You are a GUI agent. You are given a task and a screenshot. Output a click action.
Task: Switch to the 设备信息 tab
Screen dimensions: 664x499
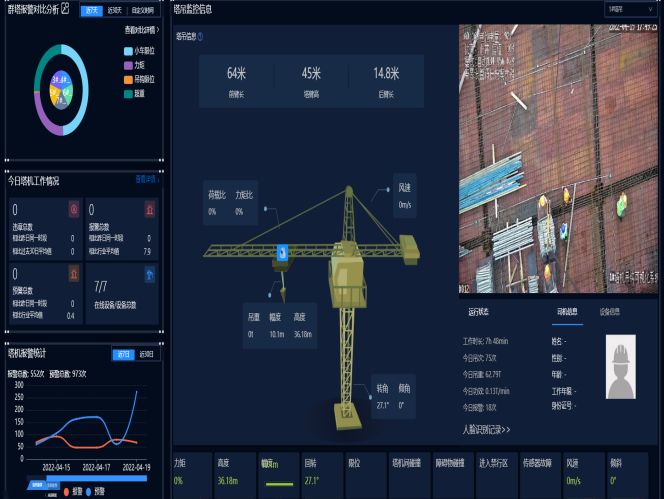[x=609, y=312]
